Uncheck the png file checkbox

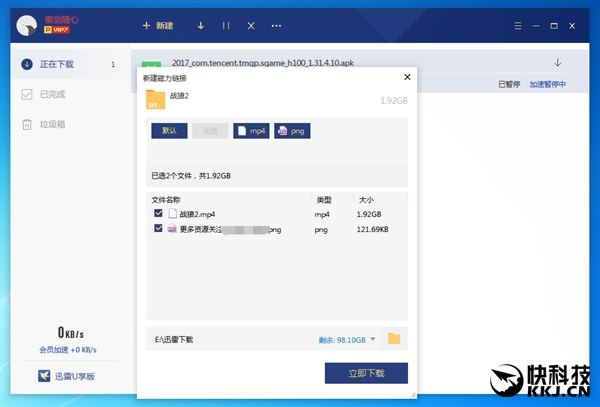coord(158,228)
